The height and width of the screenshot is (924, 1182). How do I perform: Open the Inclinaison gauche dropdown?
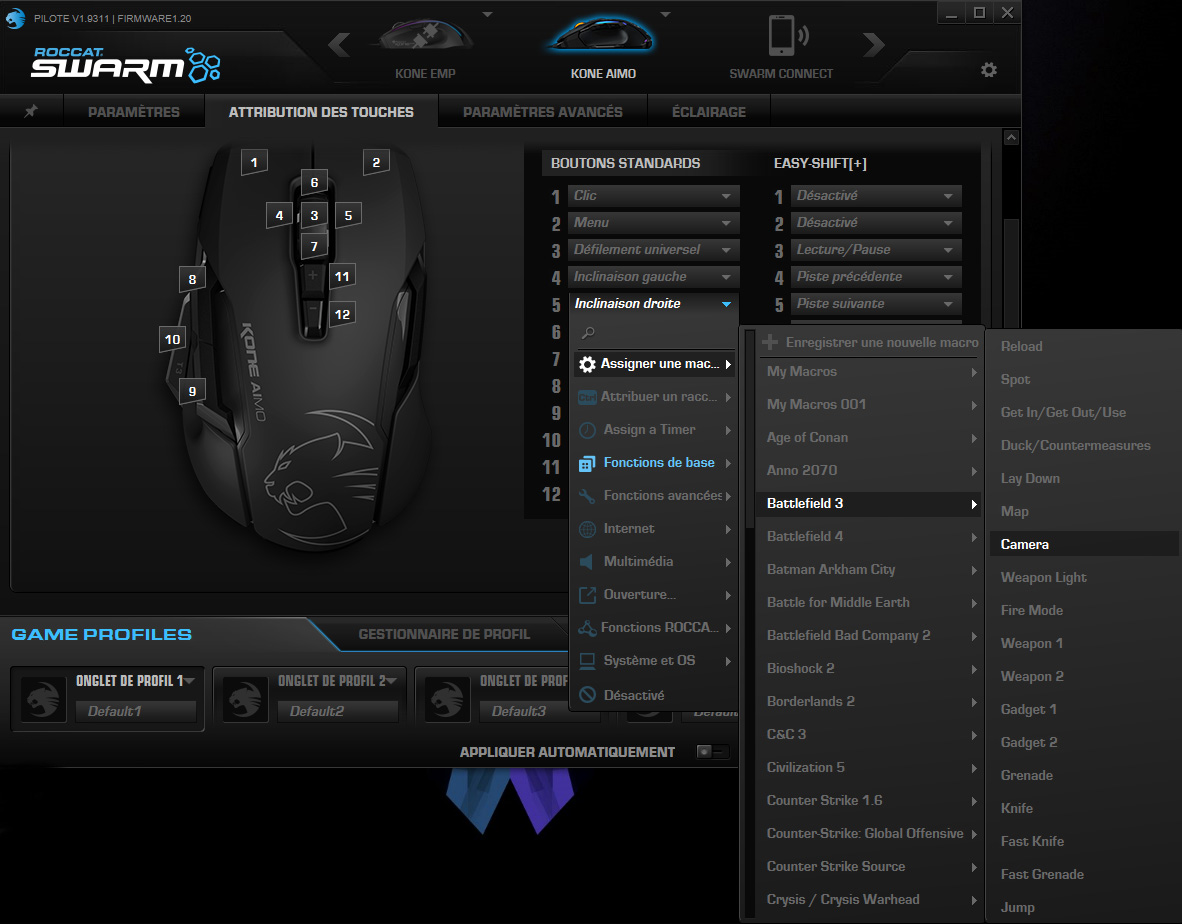tap(653, 277)
